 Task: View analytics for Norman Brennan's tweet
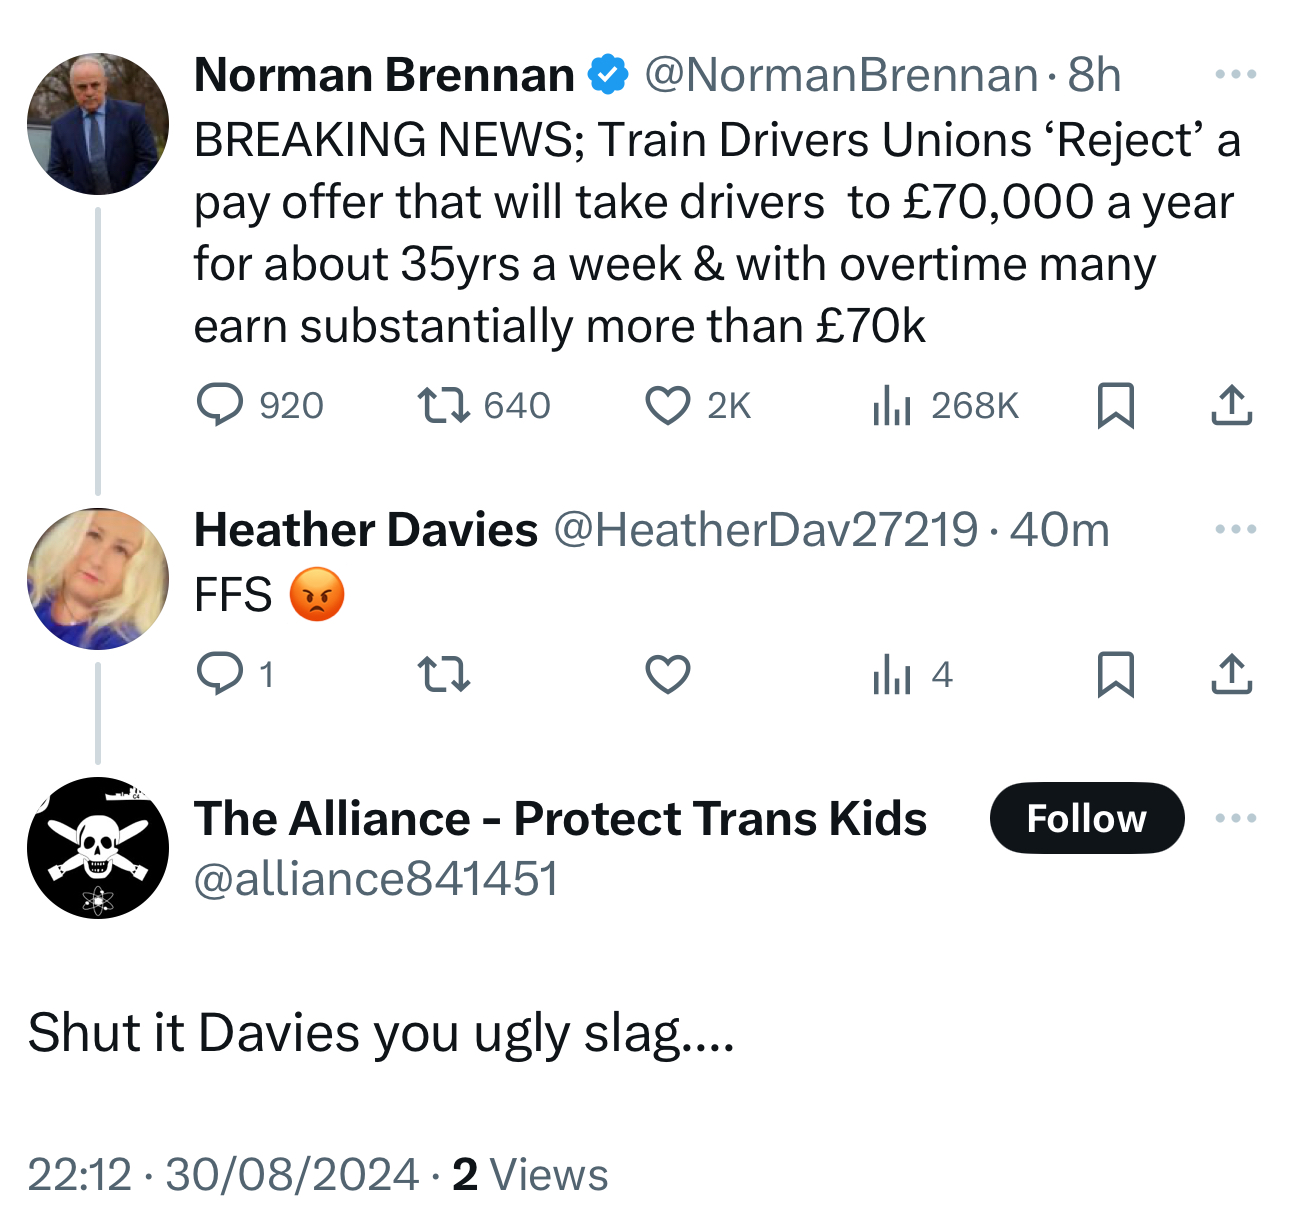(891, 406)
